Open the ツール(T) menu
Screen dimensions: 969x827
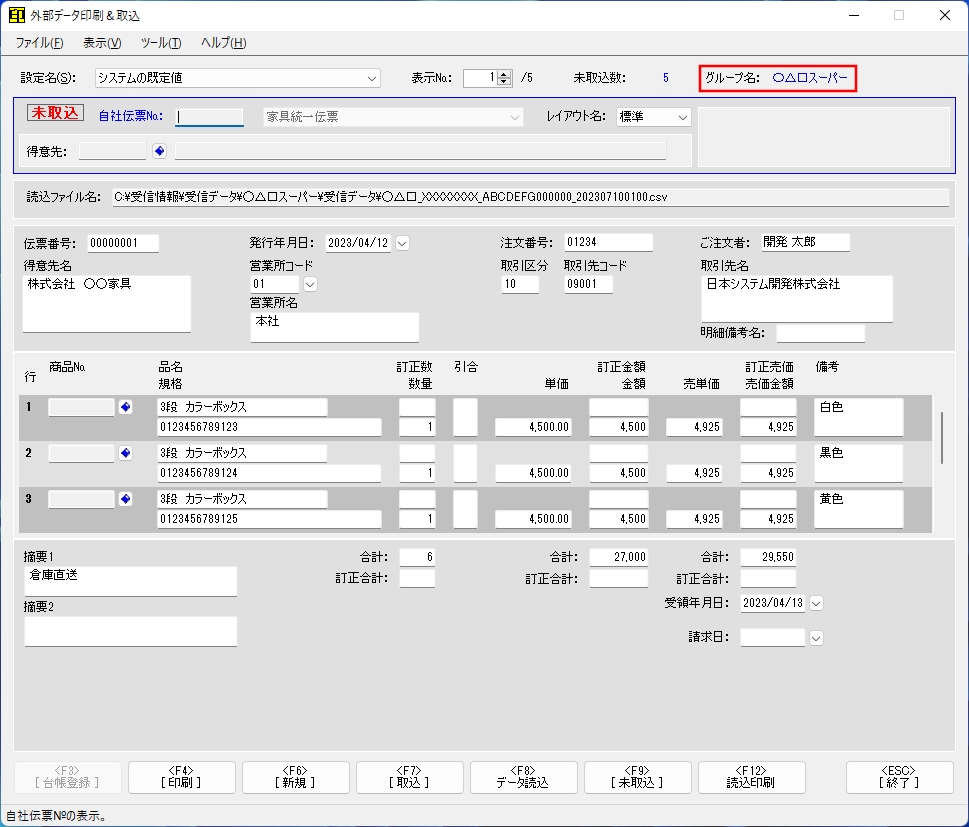[161, 43]
